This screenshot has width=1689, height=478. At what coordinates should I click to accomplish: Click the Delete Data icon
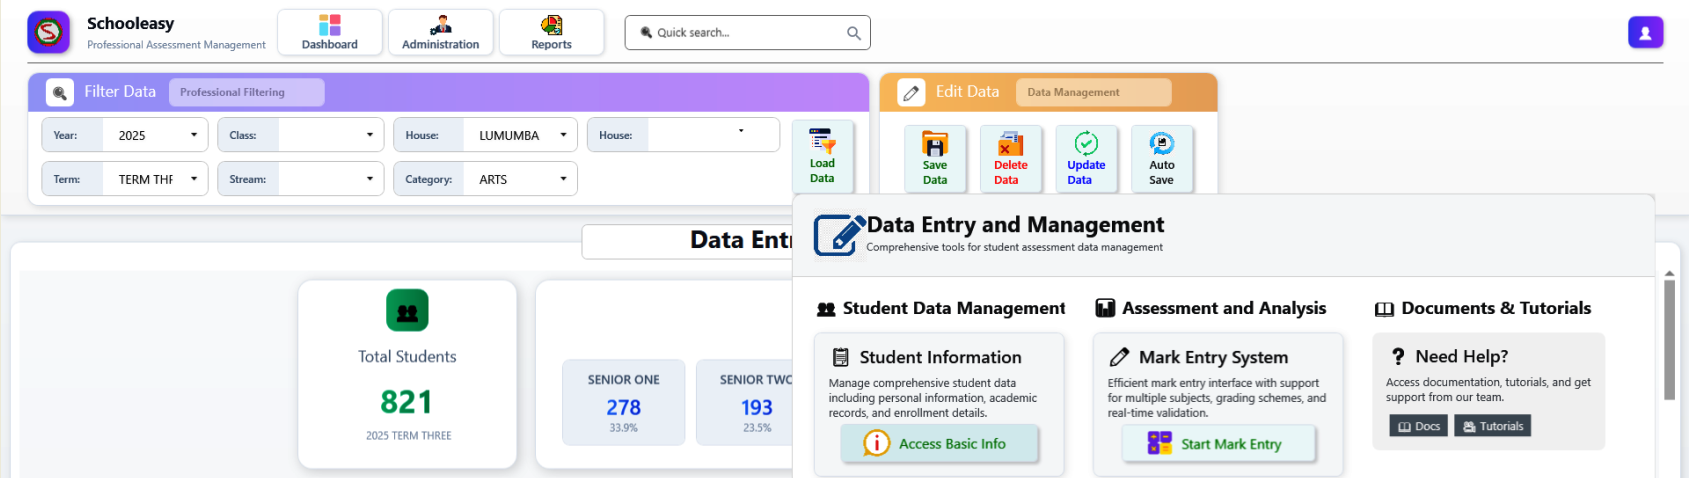tap(1011, 144)
